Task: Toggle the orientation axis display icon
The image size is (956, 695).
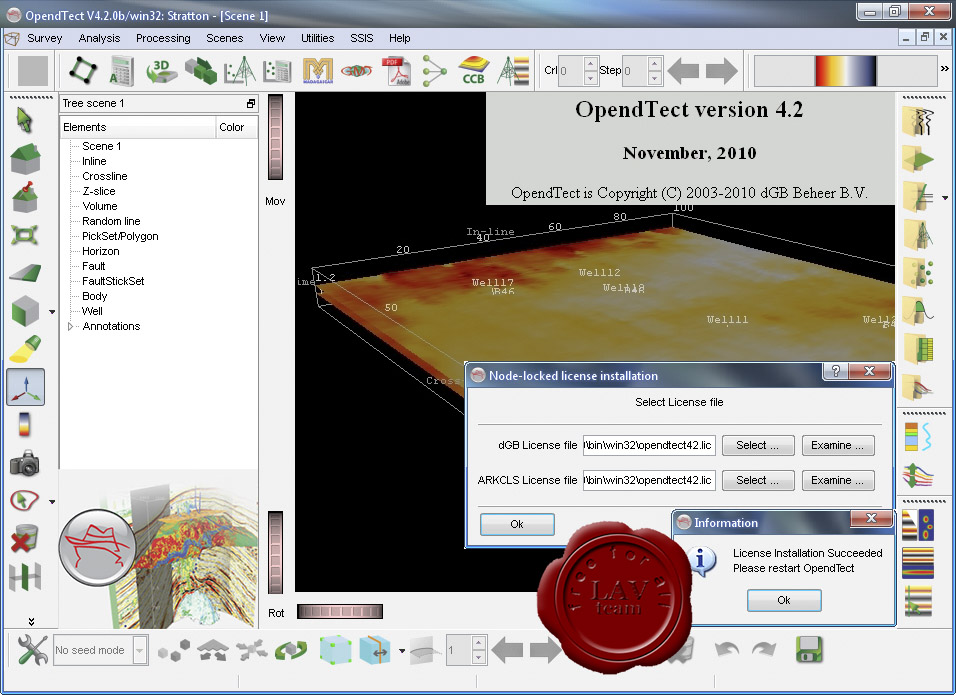Action: pyautogui.click(x=25, y=387)
